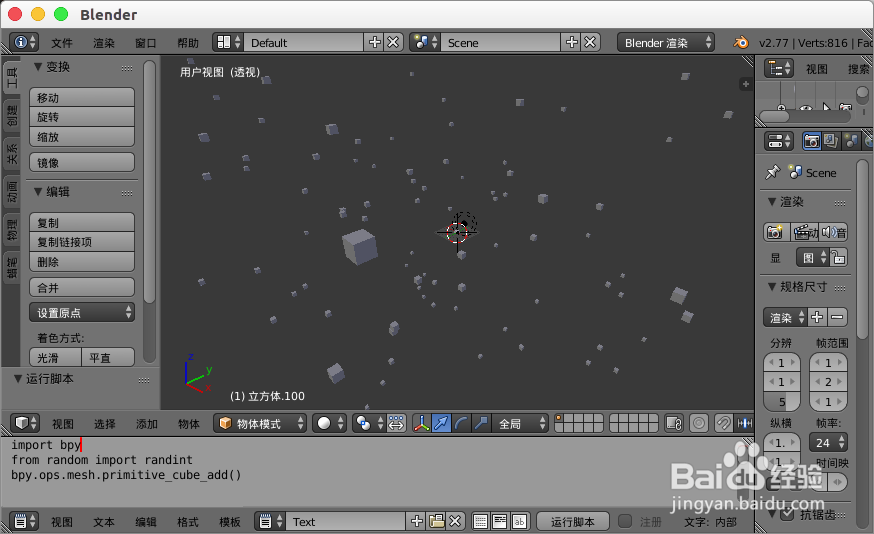Open the Help menu
The height and width of the screenshot is (534, 874).
188,43
